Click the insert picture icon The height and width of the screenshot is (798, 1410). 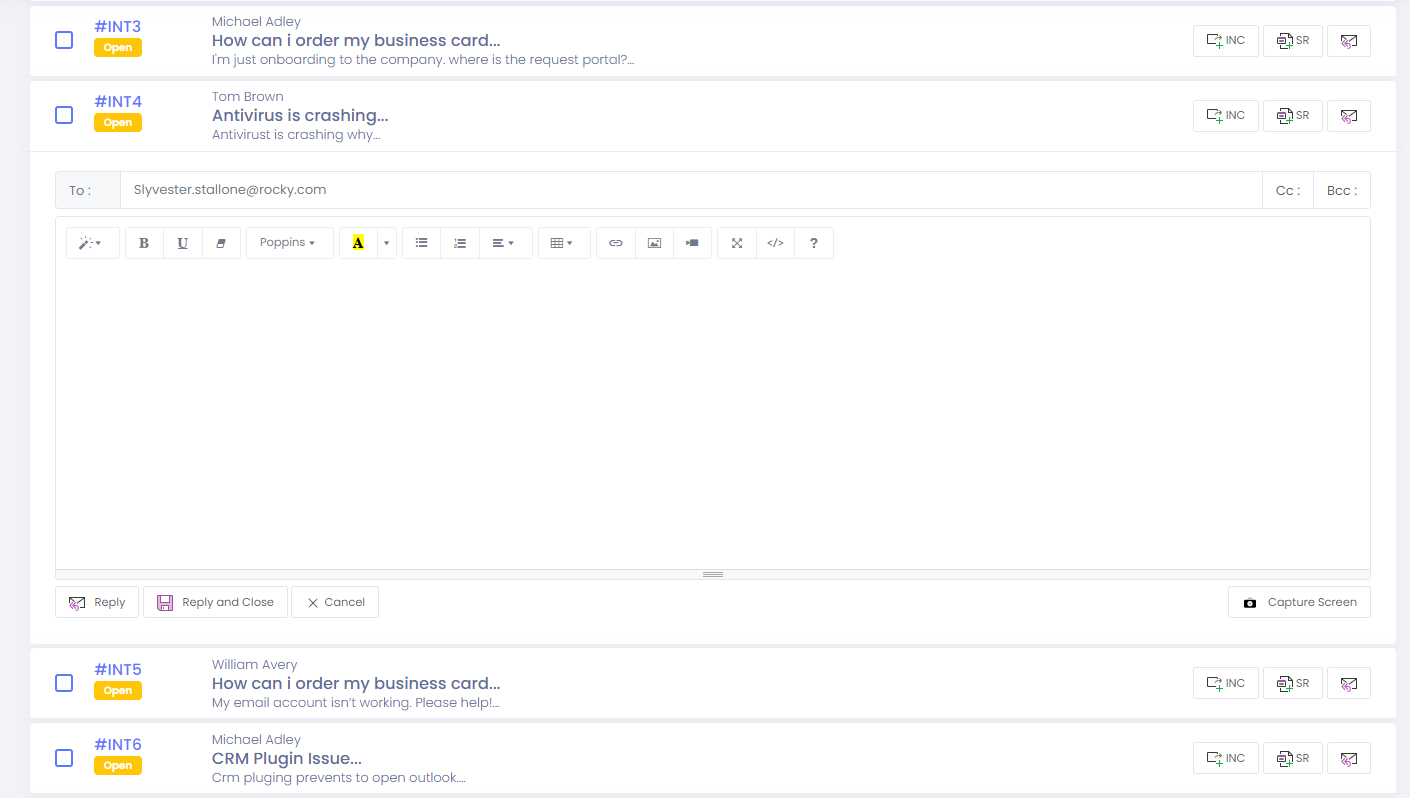coord(654,243)
